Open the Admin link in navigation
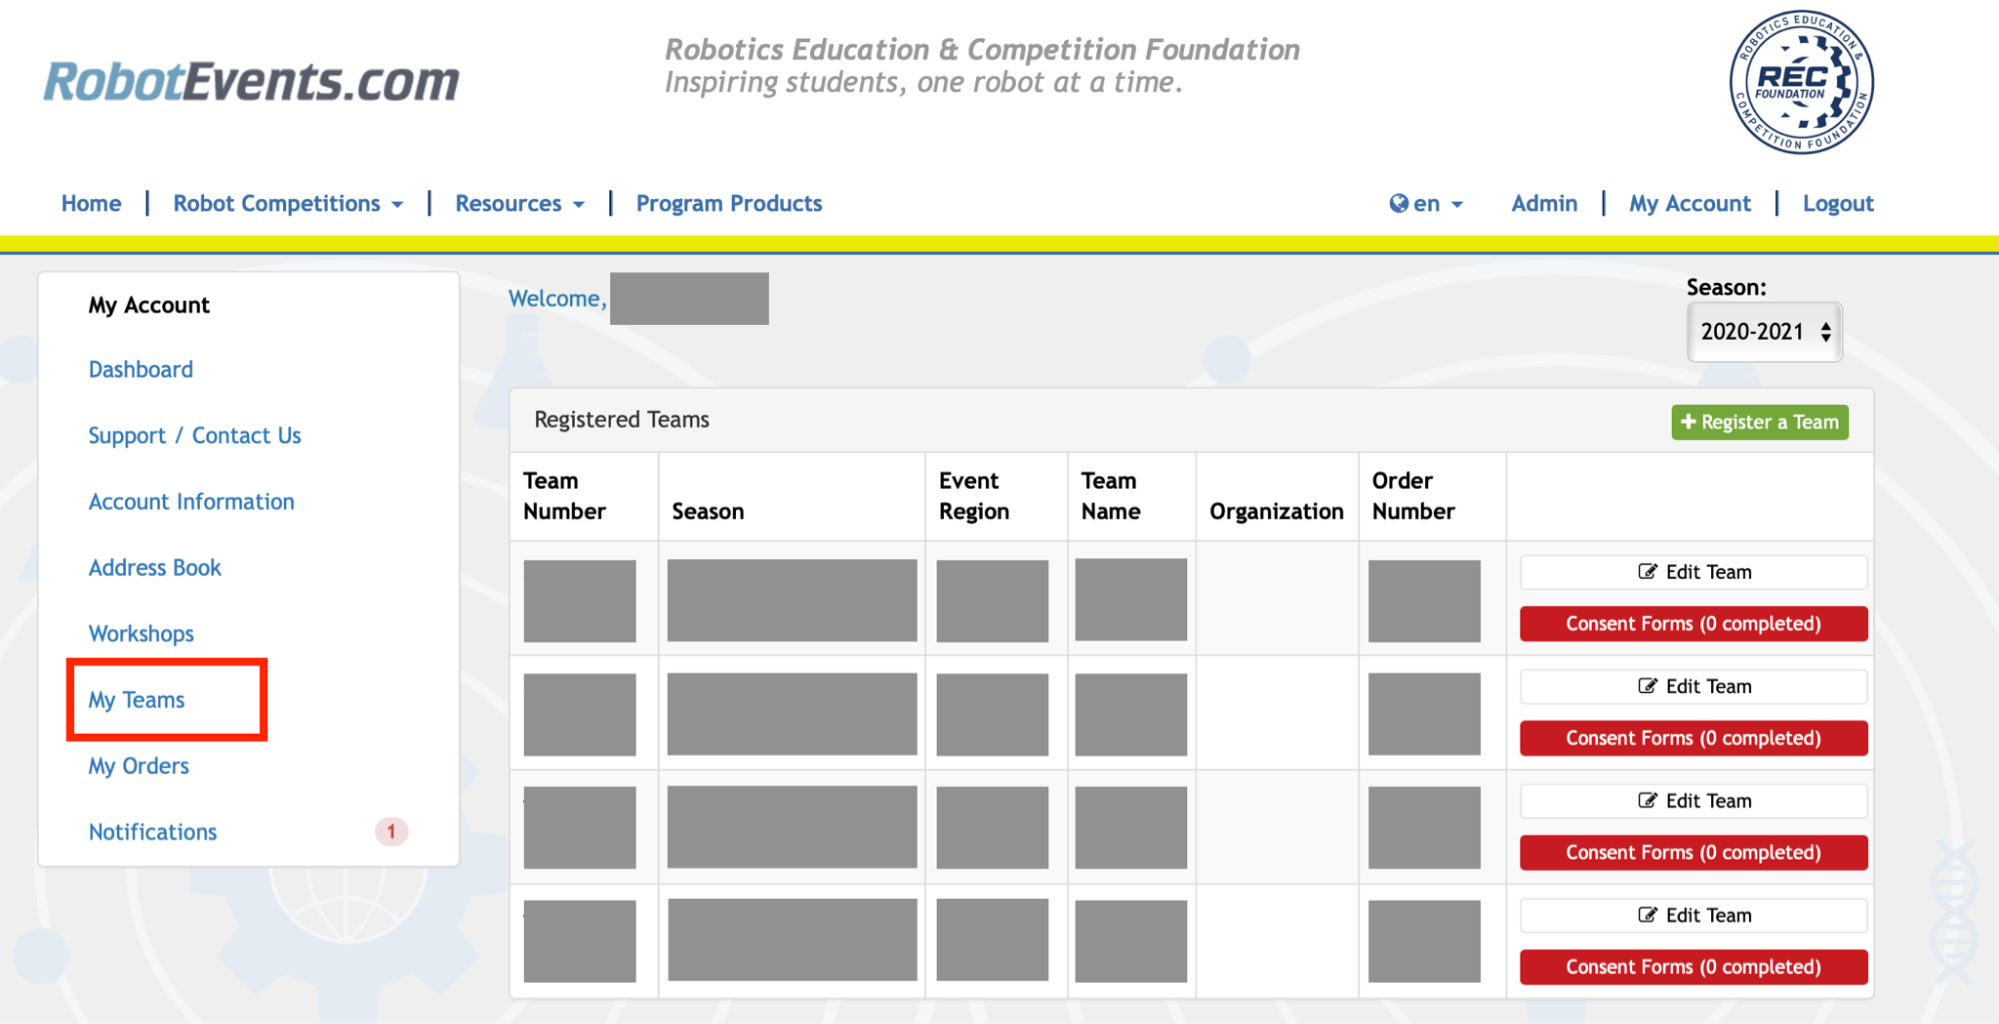The width and height of the screenshot is (1999, 1024). coord(1544,204)
